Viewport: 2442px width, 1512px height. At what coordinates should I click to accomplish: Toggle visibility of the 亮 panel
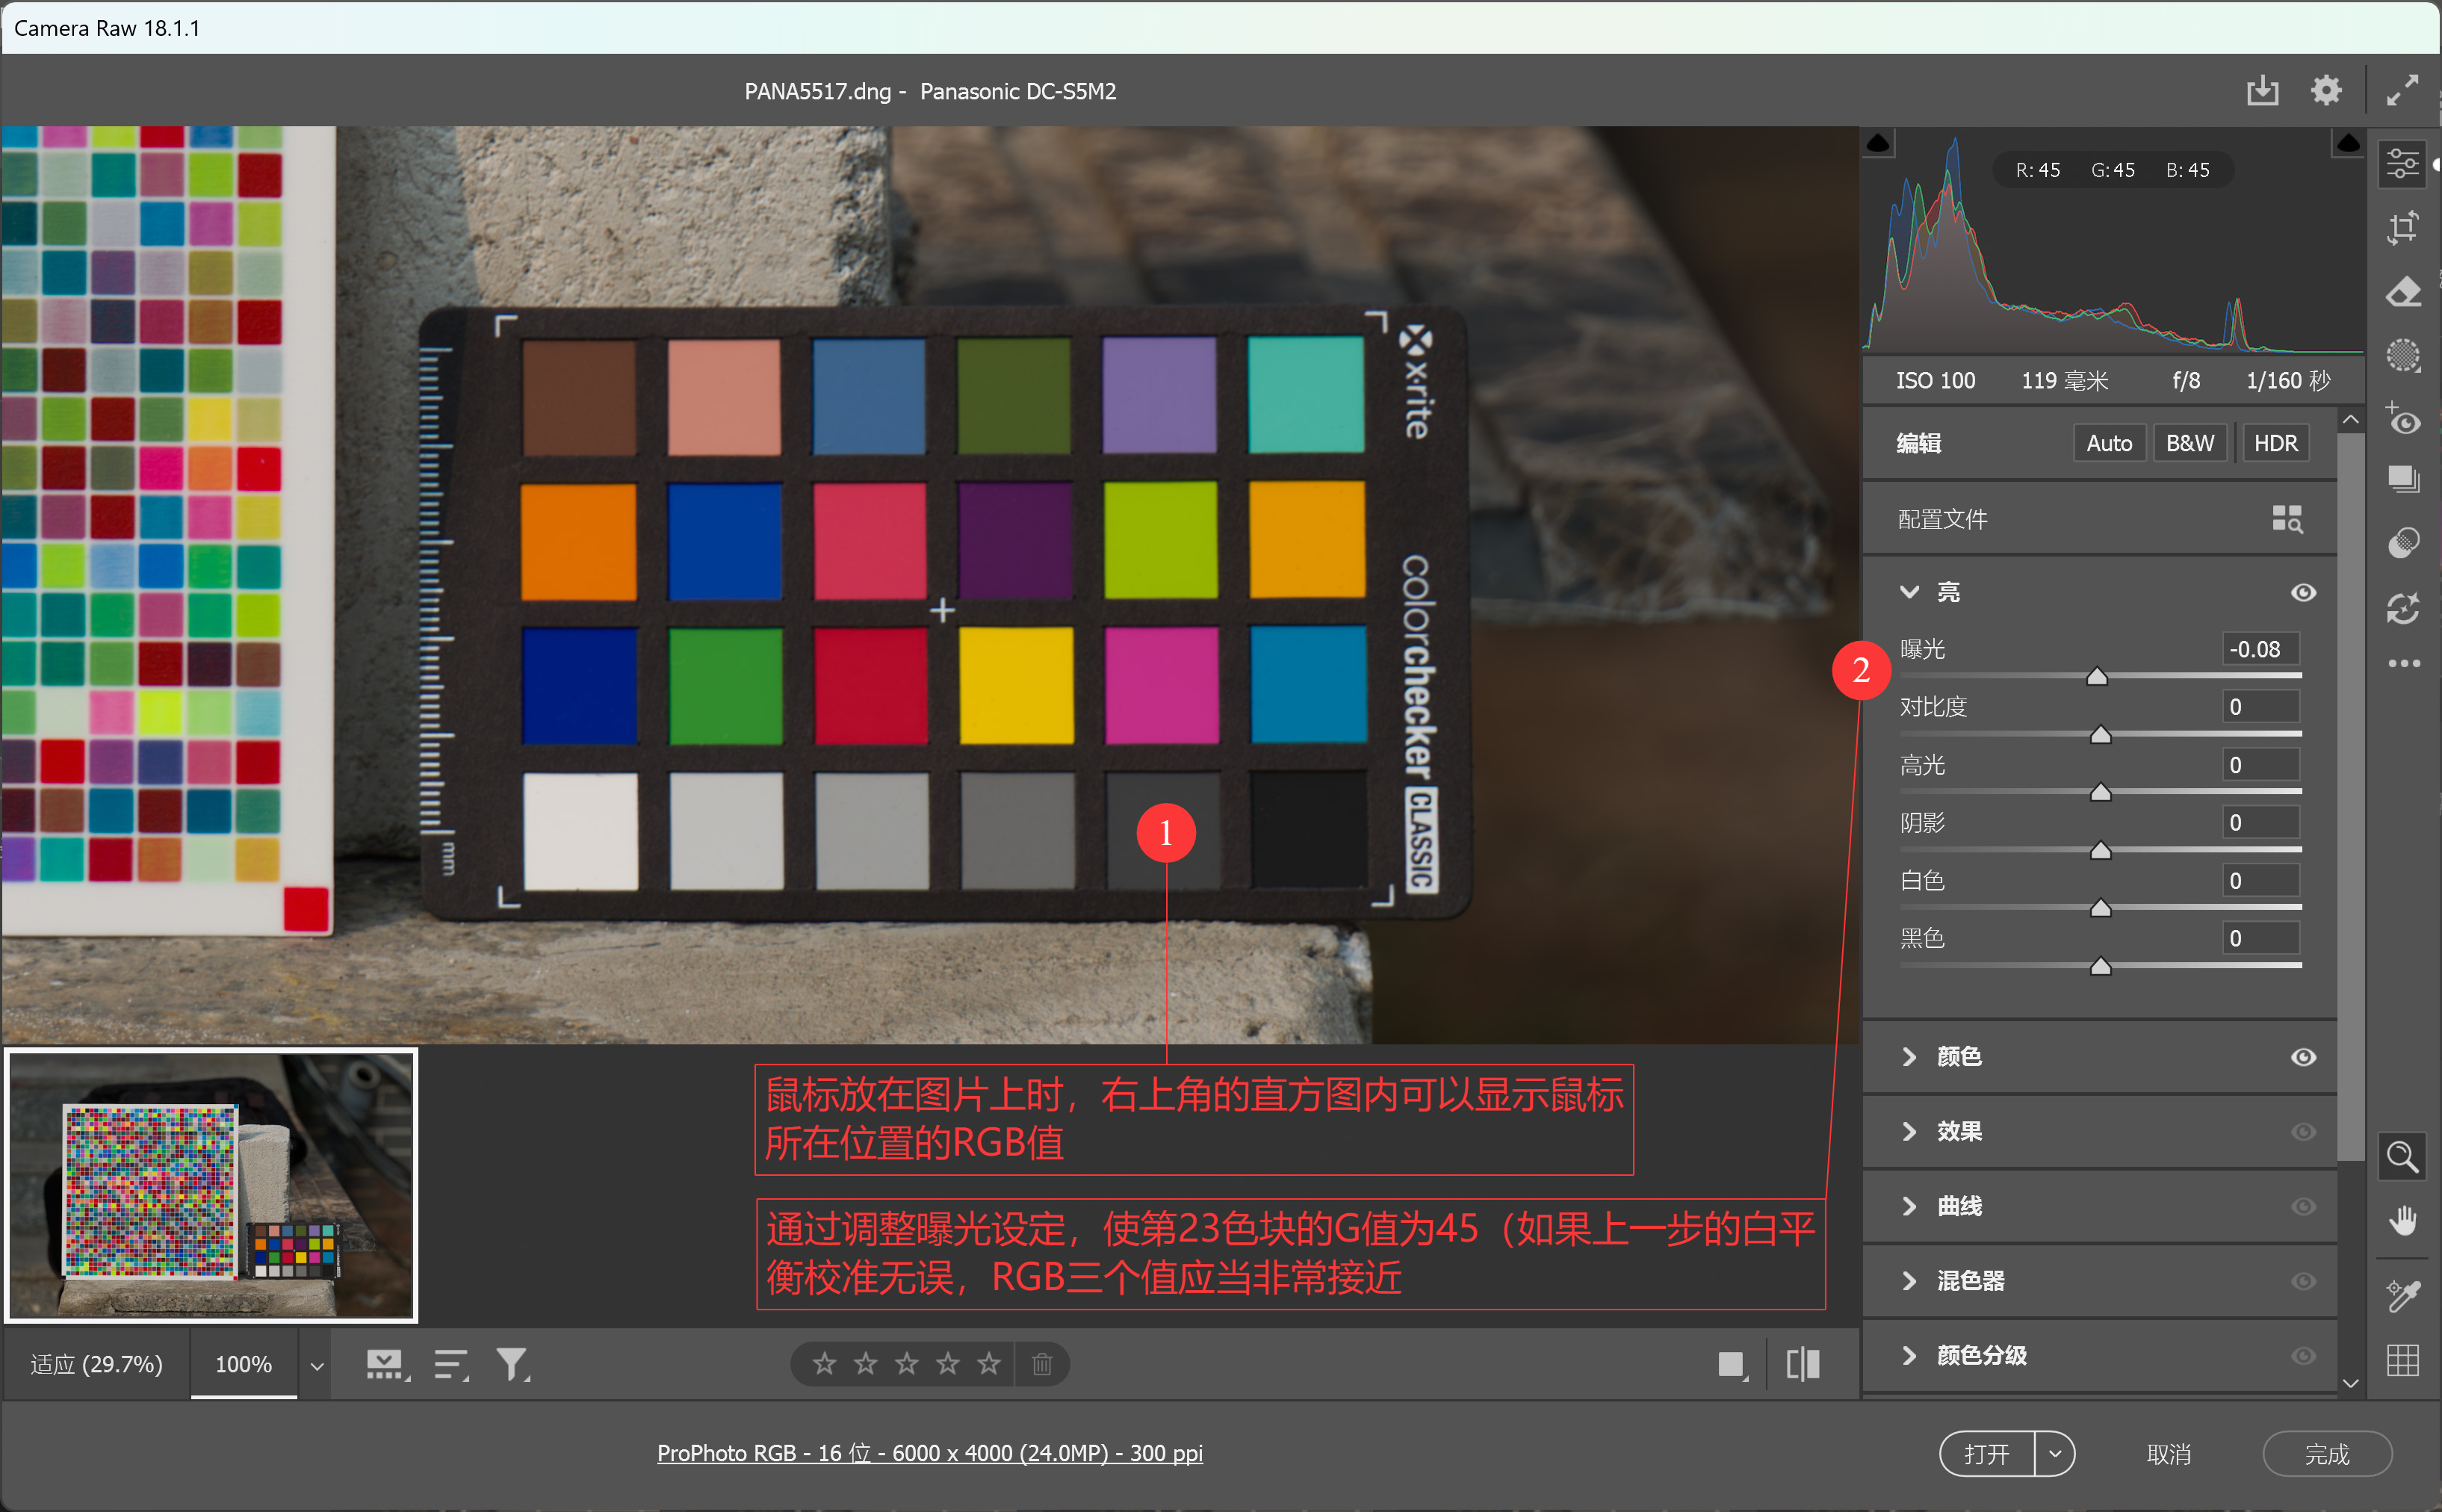click(2303, 592)
